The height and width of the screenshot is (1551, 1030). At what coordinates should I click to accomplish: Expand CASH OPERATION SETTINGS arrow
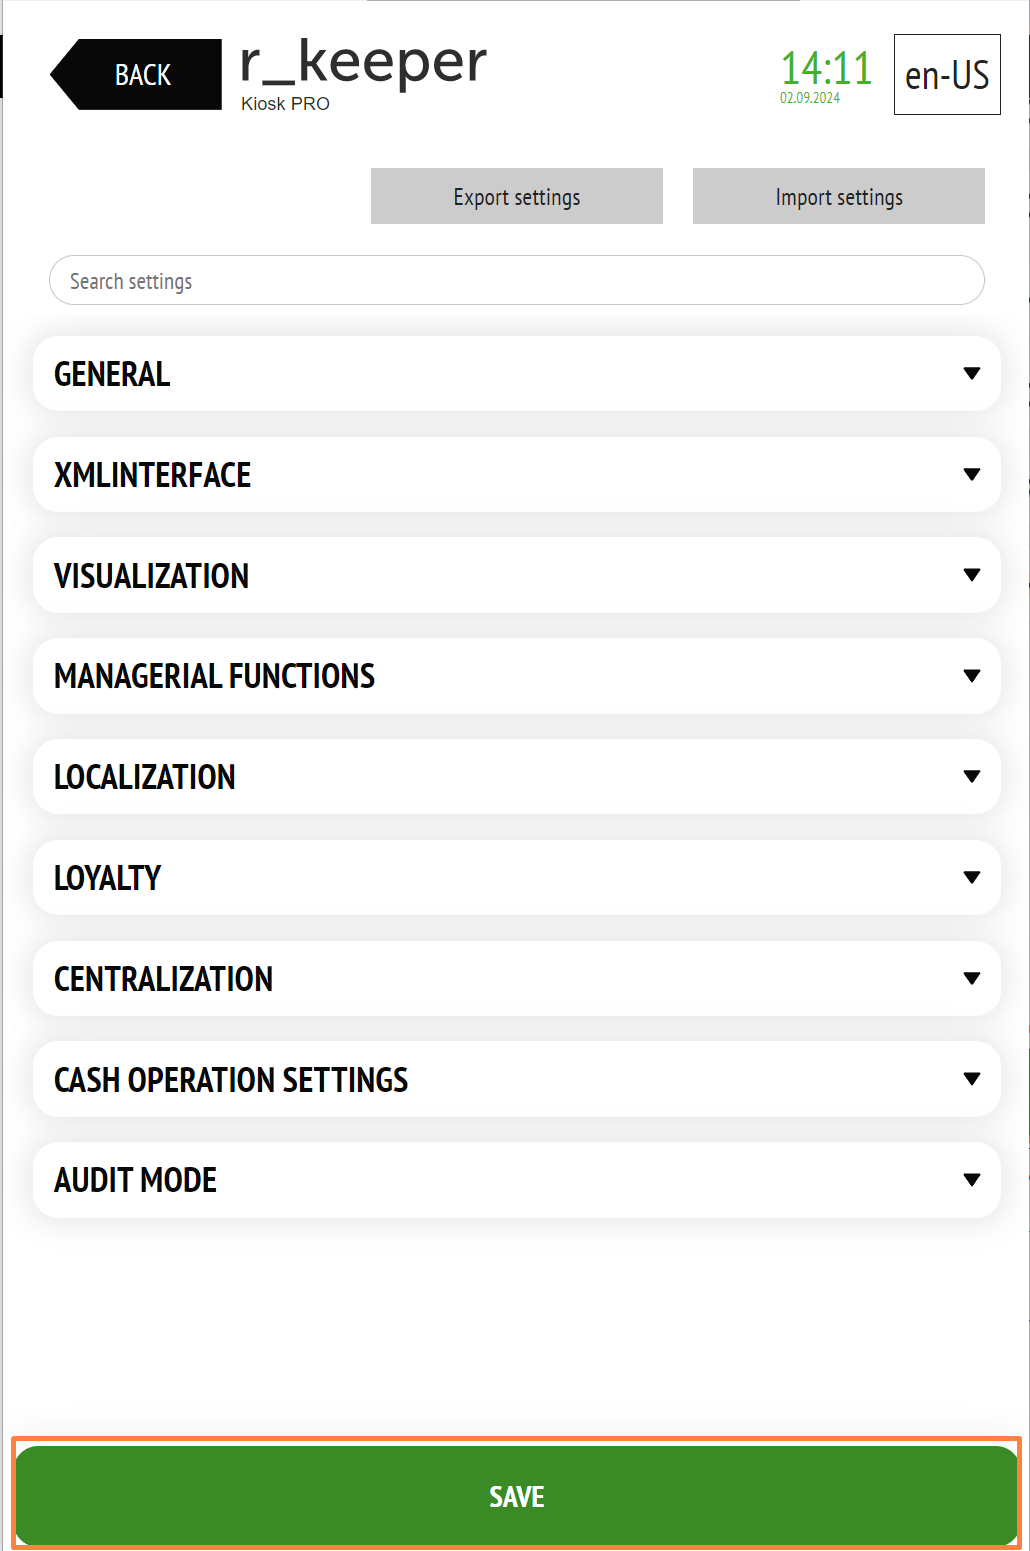click(x=971, y=1079)
